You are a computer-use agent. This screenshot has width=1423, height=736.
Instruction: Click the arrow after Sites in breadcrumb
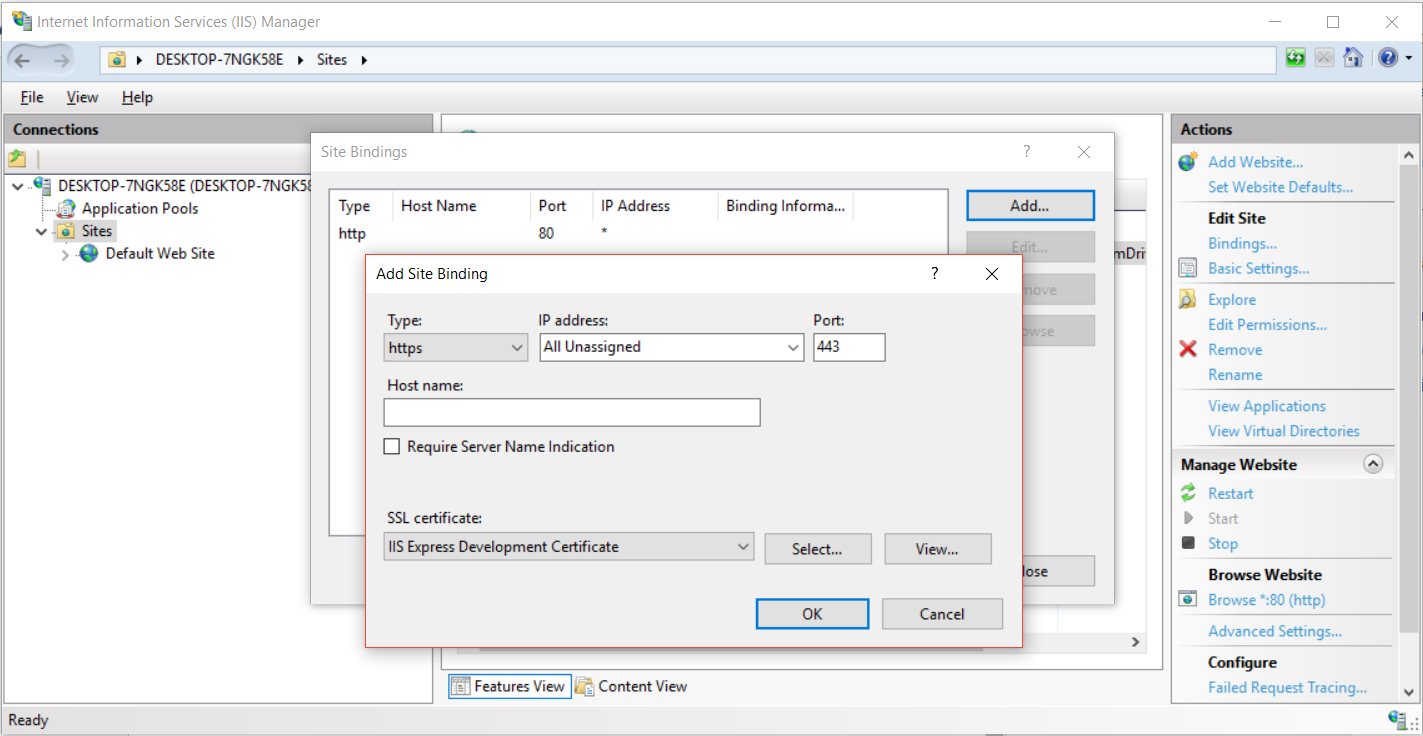364,60
